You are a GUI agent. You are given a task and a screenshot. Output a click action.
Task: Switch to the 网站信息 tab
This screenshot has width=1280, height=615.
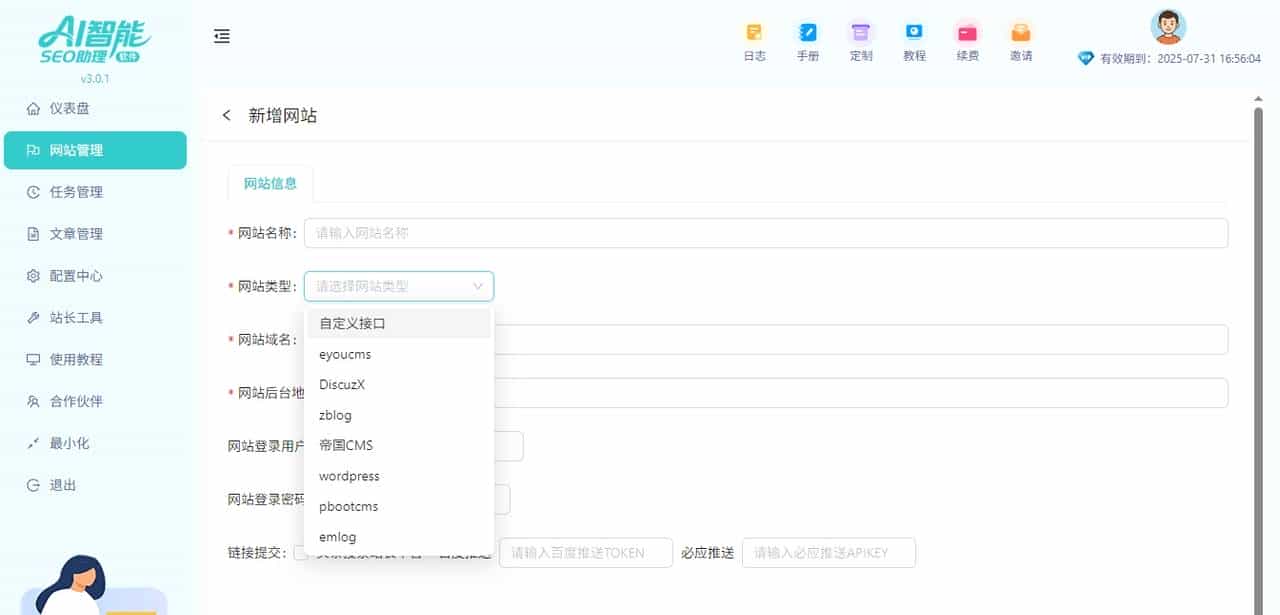click(269, 183)
